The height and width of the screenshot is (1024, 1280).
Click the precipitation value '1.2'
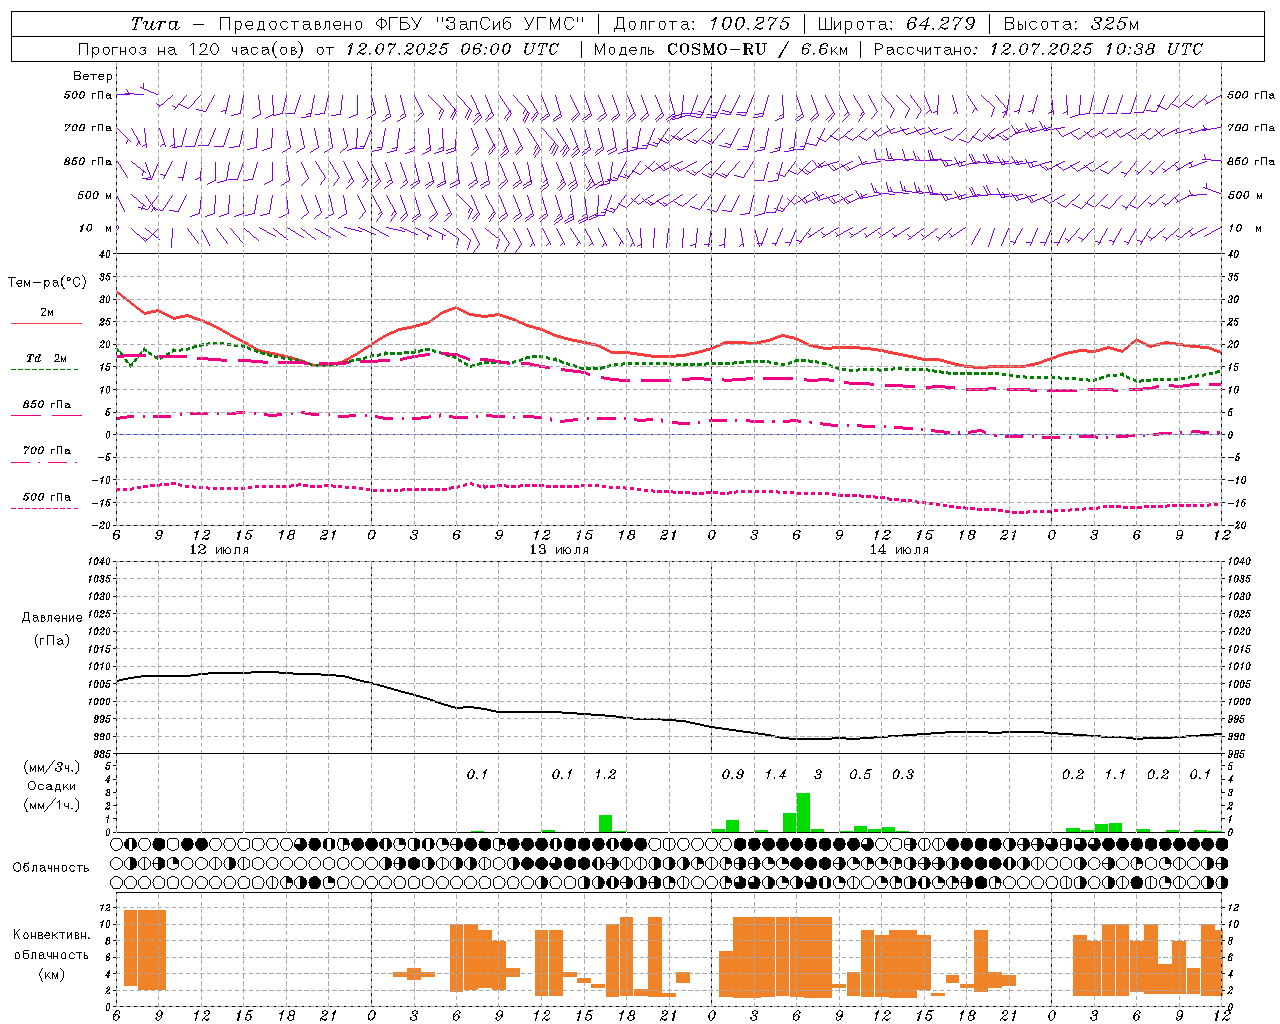(605, 775)
